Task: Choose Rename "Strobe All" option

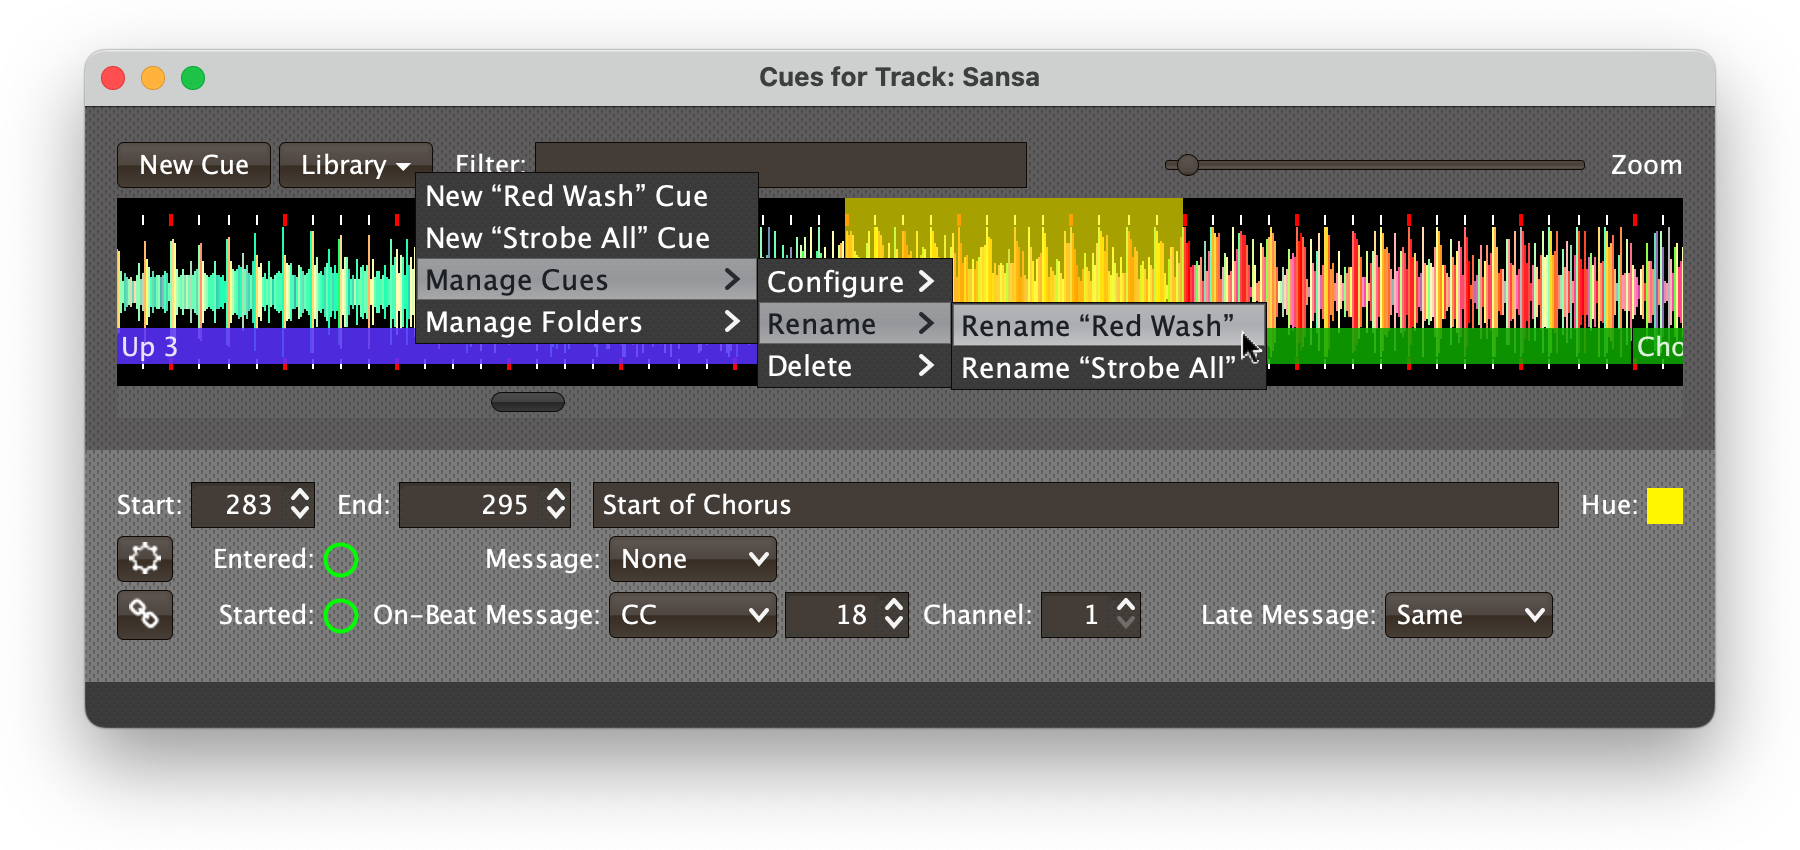Action: coord(1108,368)
